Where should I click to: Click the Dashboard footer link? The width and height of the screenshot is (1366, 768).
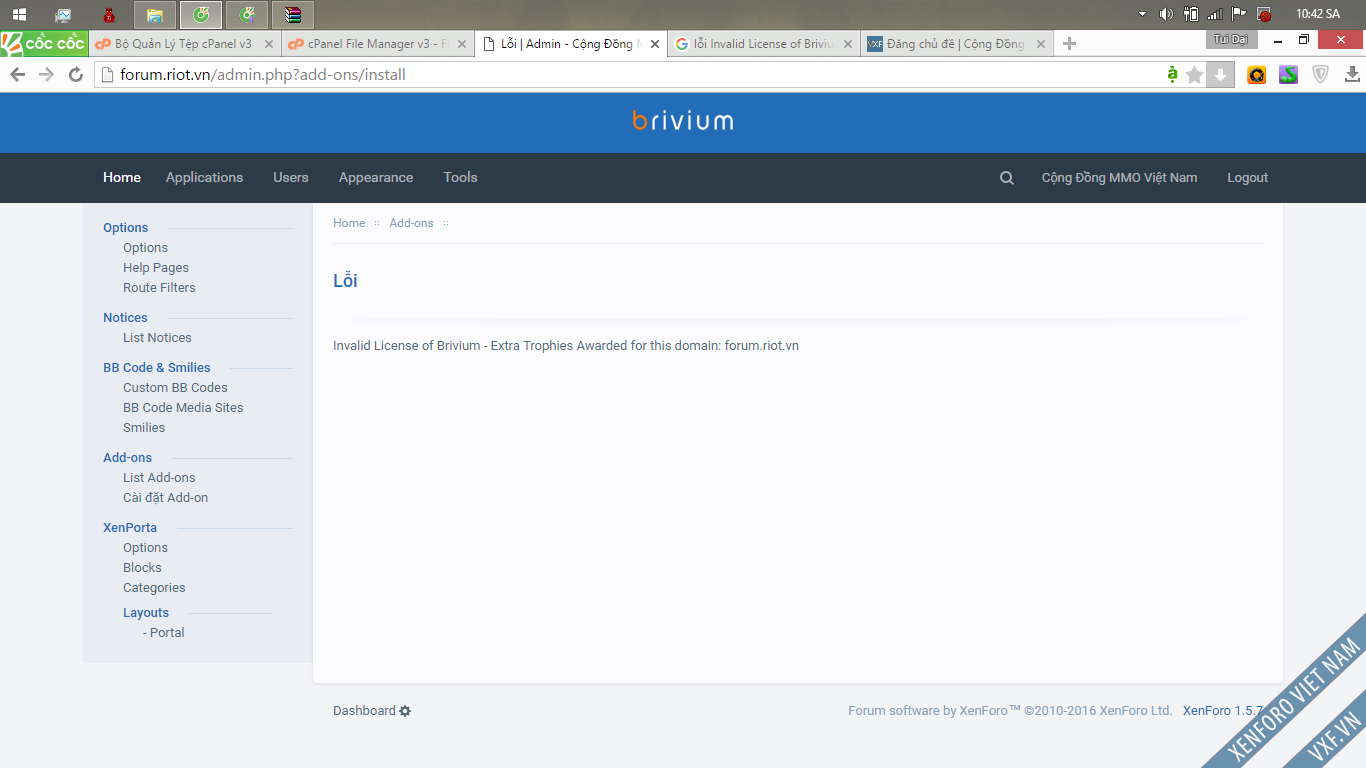[364, 711]
